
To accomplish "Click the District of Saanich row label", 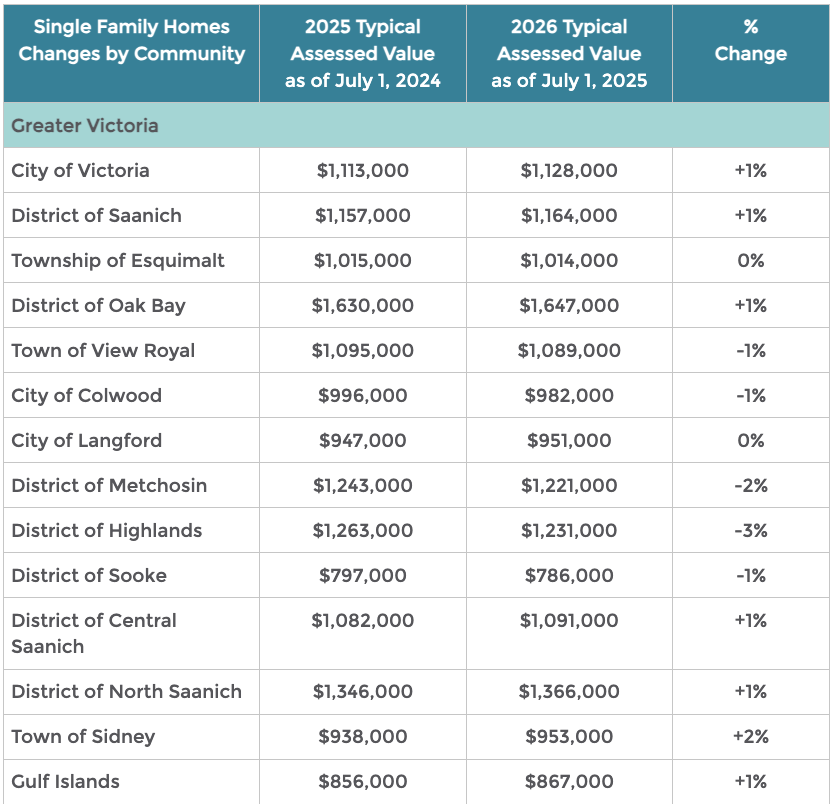I will pyautogui.click(x=96, y=216).
